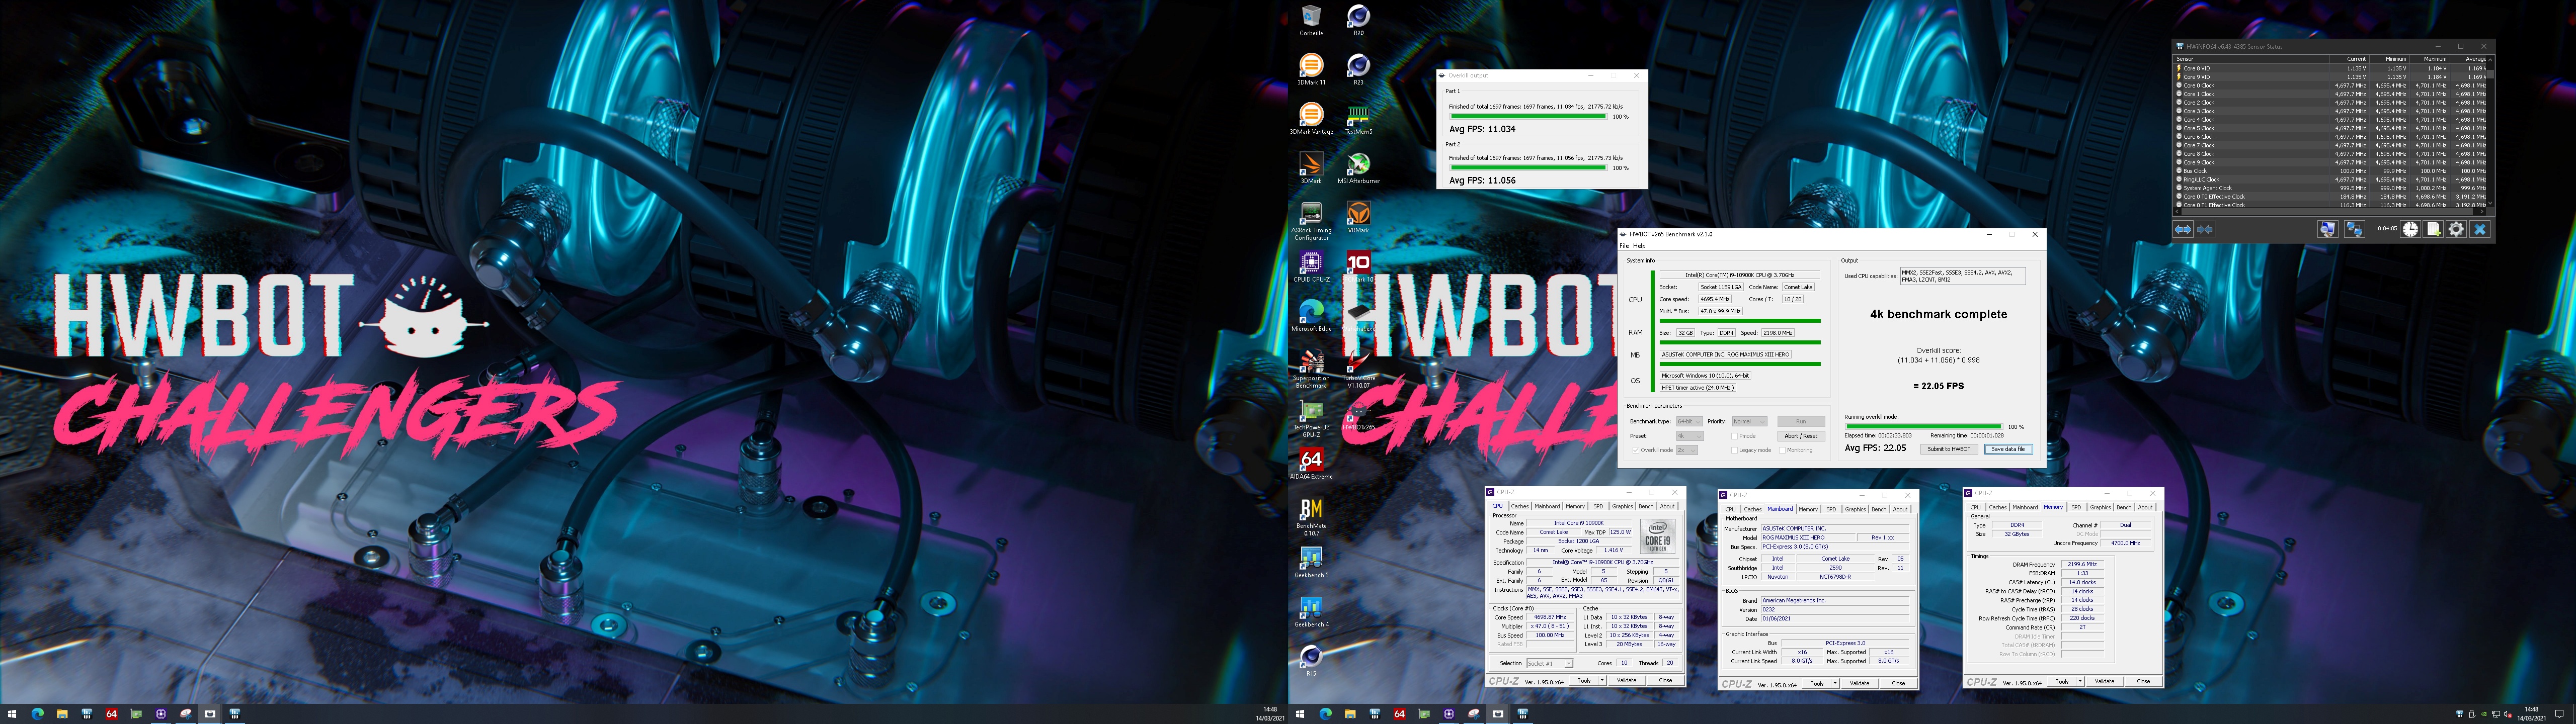
Task: Launch the VRMark desktop shortcut
Action: point(1358,217)
